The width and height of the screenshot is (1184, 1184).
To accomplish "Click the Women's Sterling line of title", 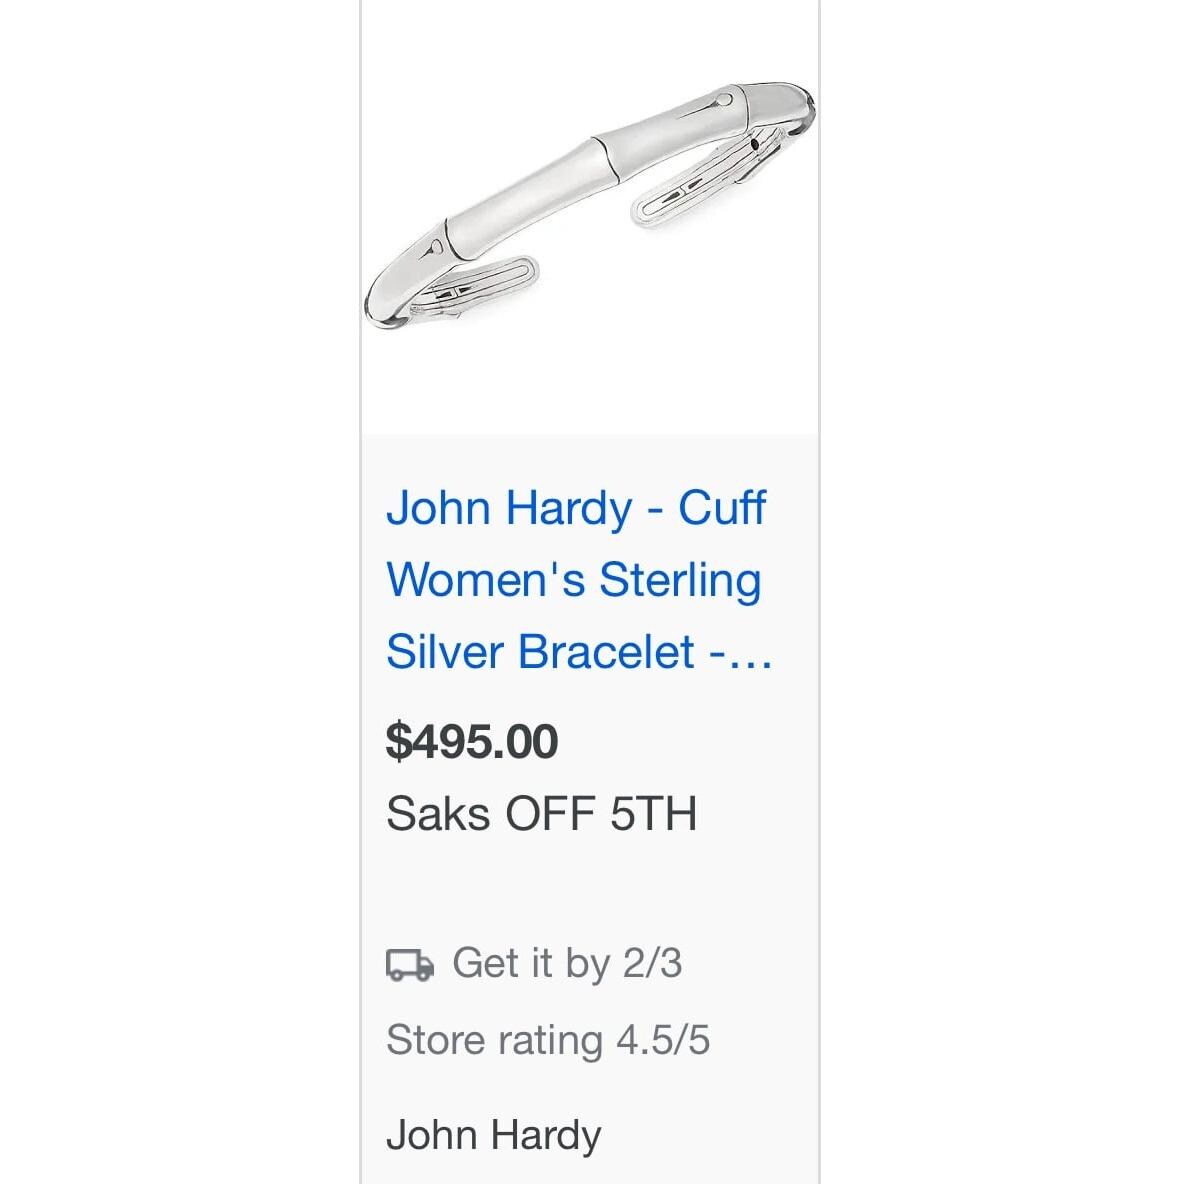I will (574, 580).
